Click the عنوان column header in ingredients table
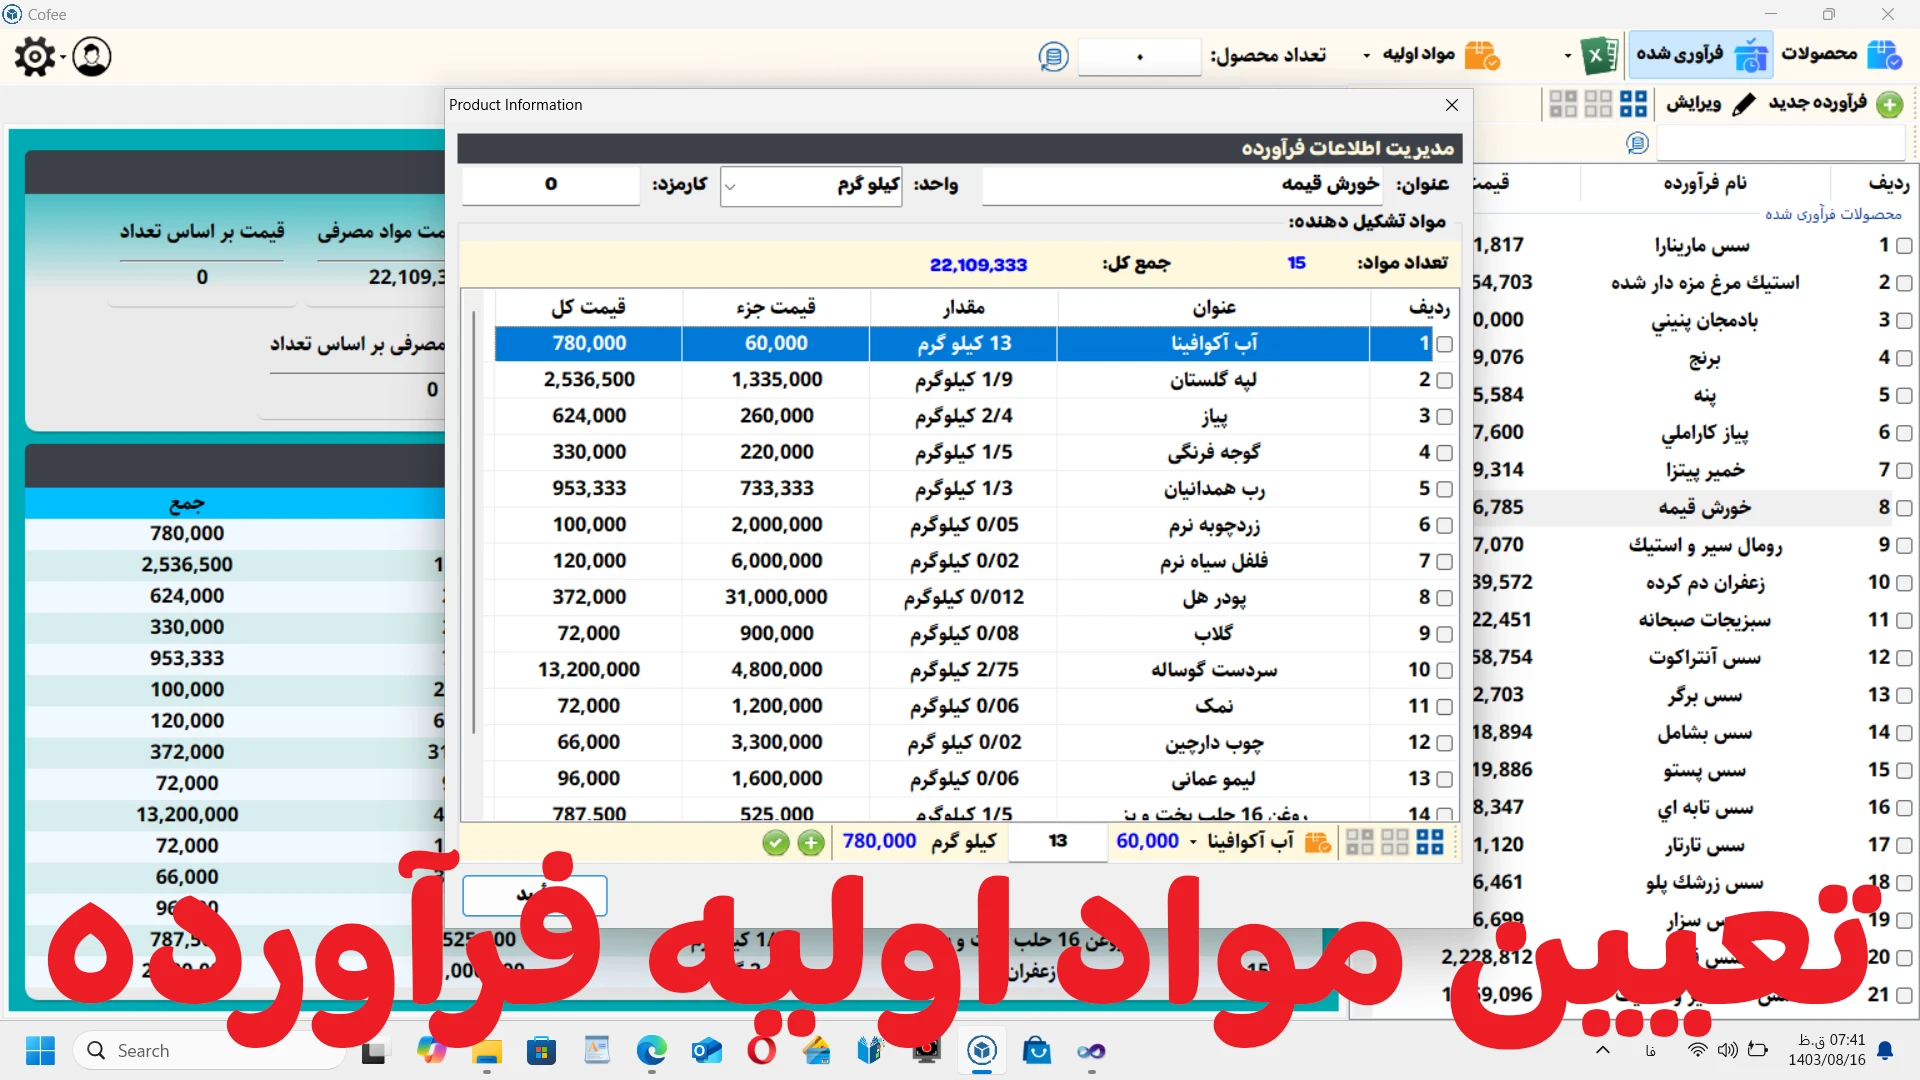1920x1080 pixels. [x=1213, y=308]
